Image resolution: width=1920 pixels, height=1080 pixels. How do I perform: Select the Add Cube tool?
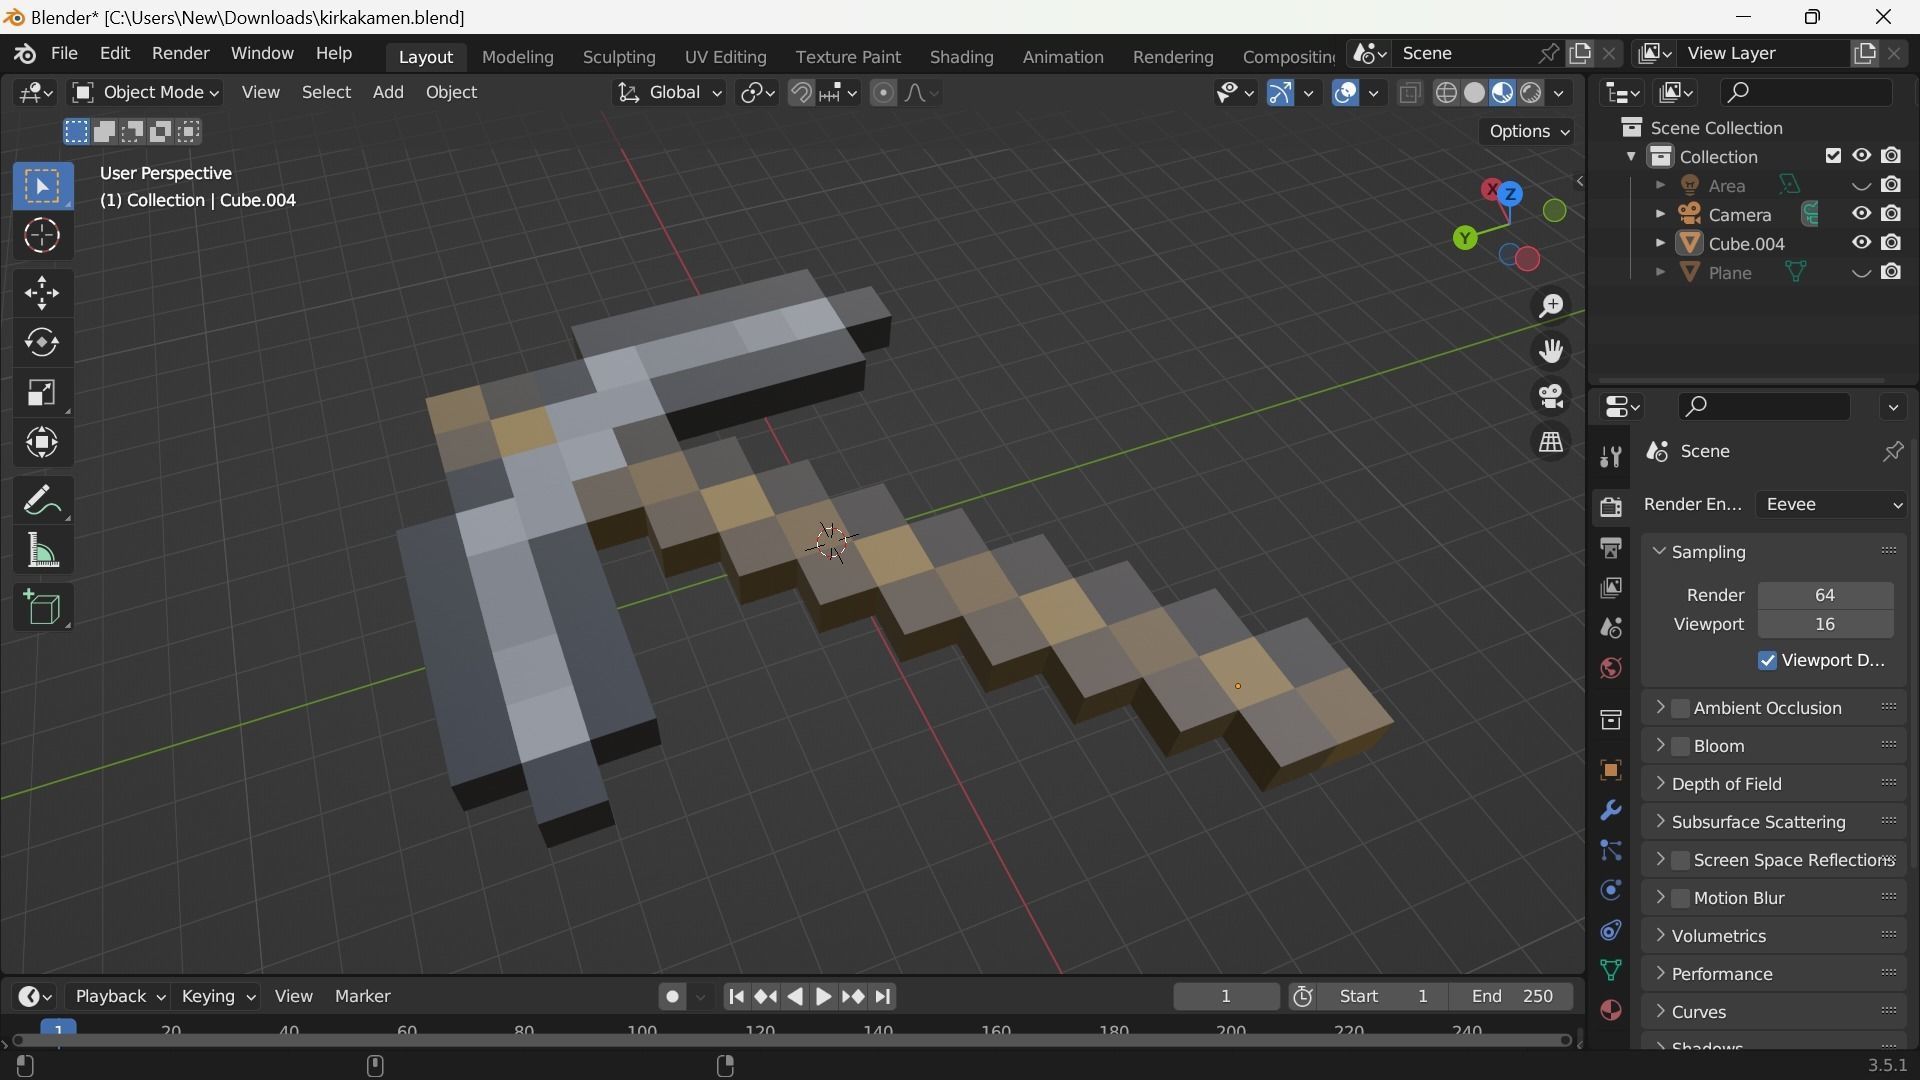42,607
